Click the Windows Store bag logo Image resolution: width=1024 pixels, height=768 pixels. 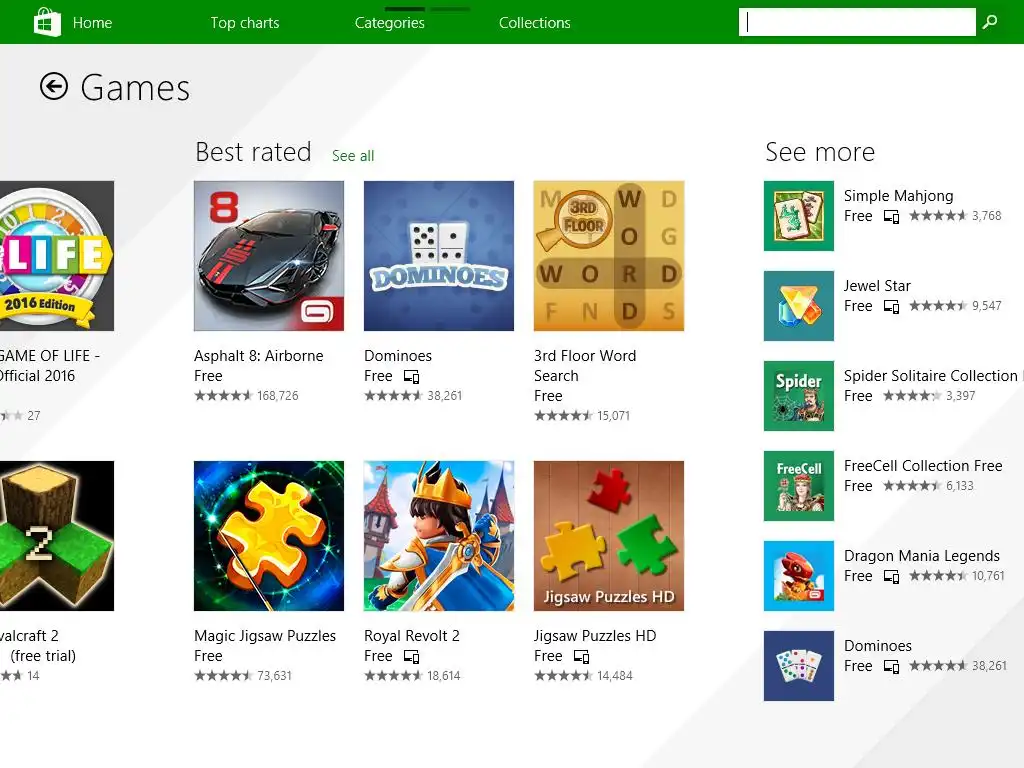pyautogui.click(x=47, y=22)
